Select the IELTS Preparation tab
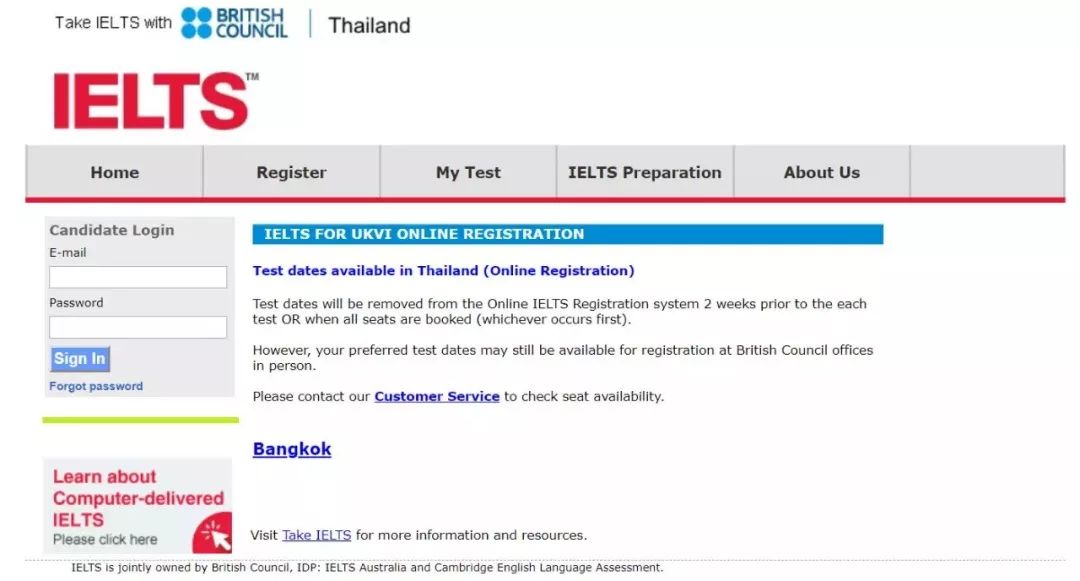Image resolution: width=1080 pixels, height=581 pixels. click(x=644, y=172)
